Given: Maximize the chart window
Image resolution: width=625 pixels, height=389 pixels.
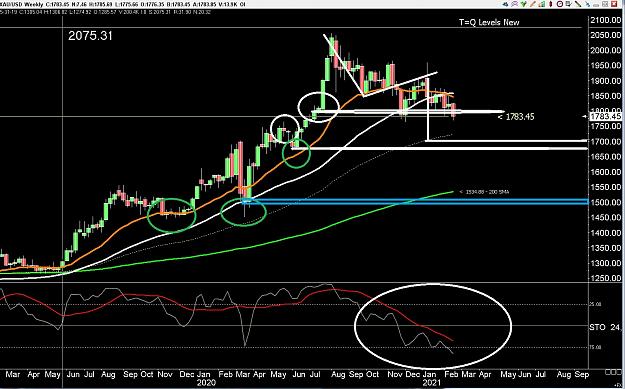Looking at the screenshot, I should pyautogui.click(x=605, y=4).
